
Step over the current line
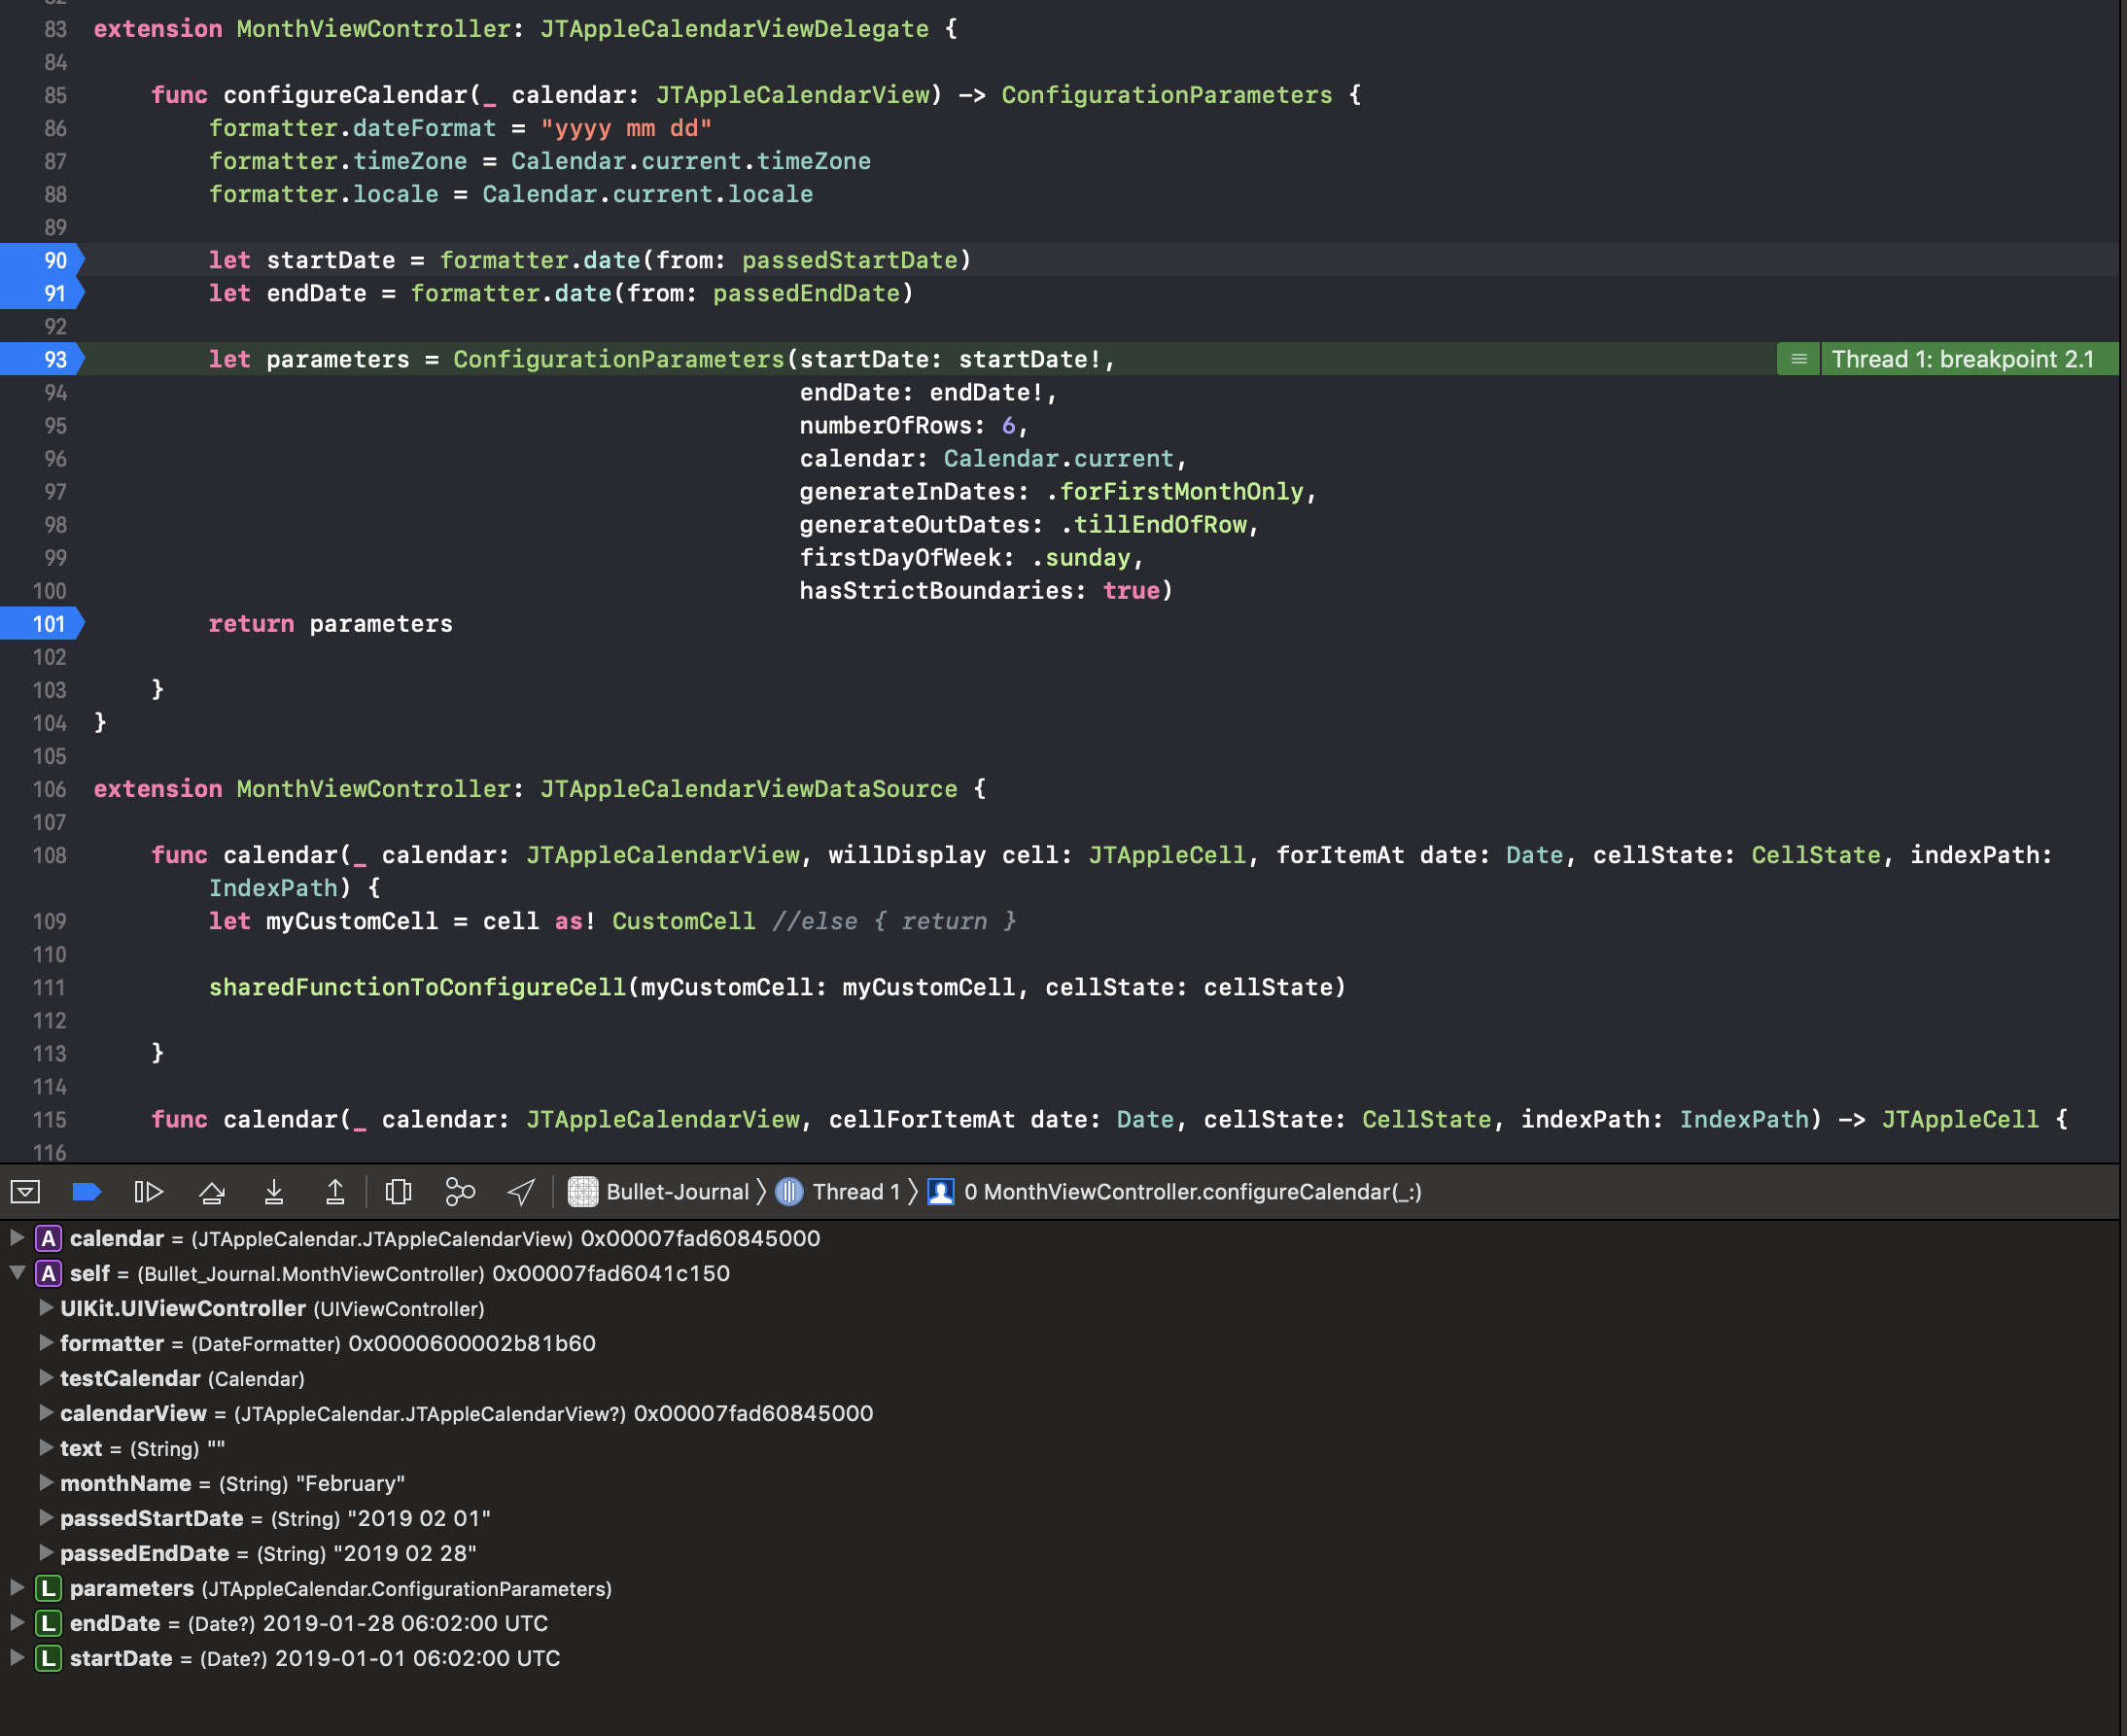[211, 1191]
